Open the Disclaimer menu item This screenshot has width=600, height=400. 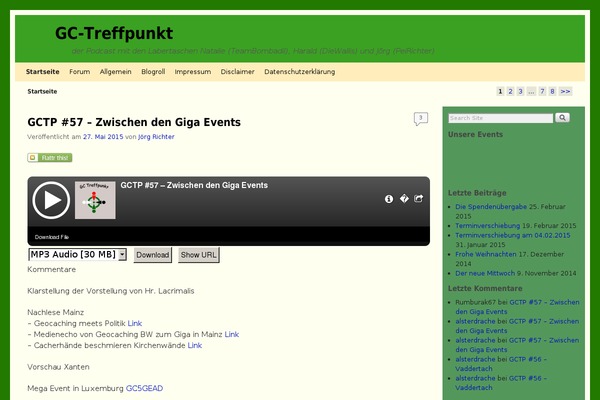(237, 72)
